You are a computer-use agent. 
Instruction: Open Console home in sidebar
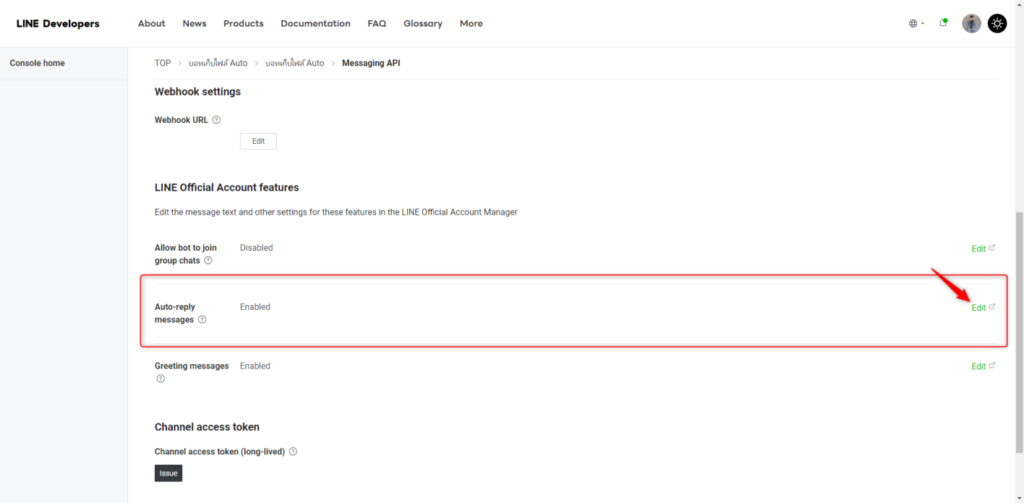click(37, 63)
